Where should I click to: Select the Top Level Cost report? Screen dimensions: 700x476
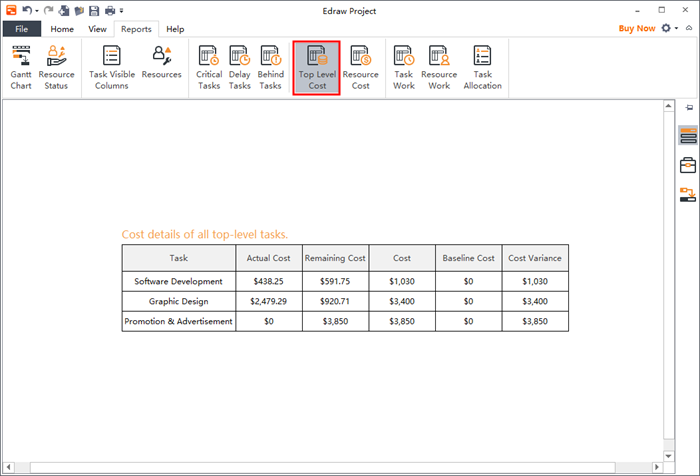[x=317, y=68]
